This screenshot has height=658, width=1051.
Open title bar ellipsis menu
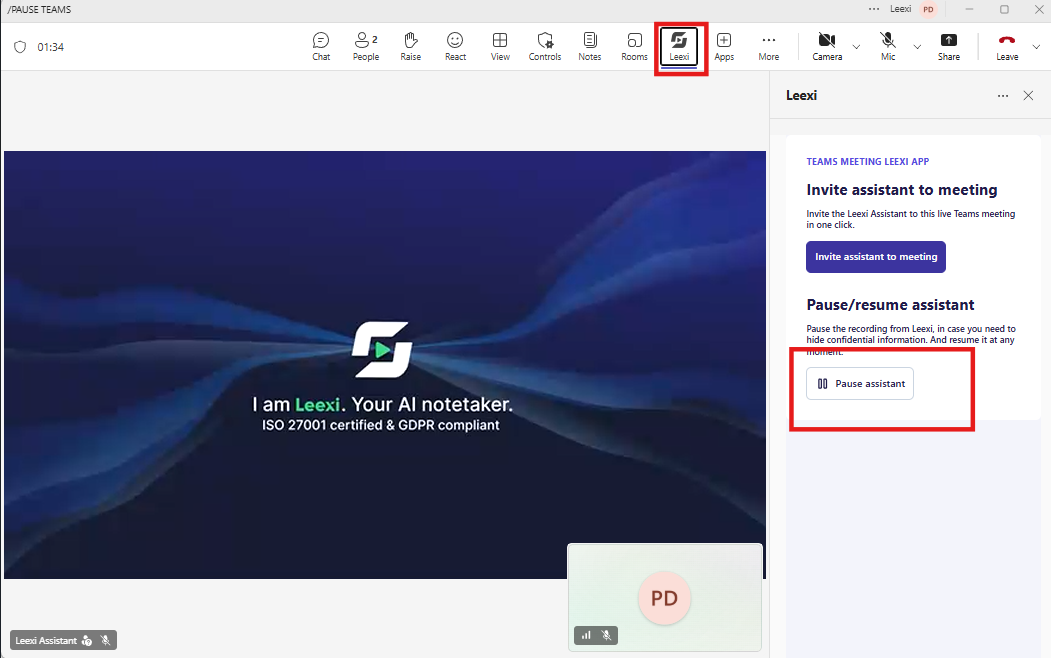[x=874, y=9]
